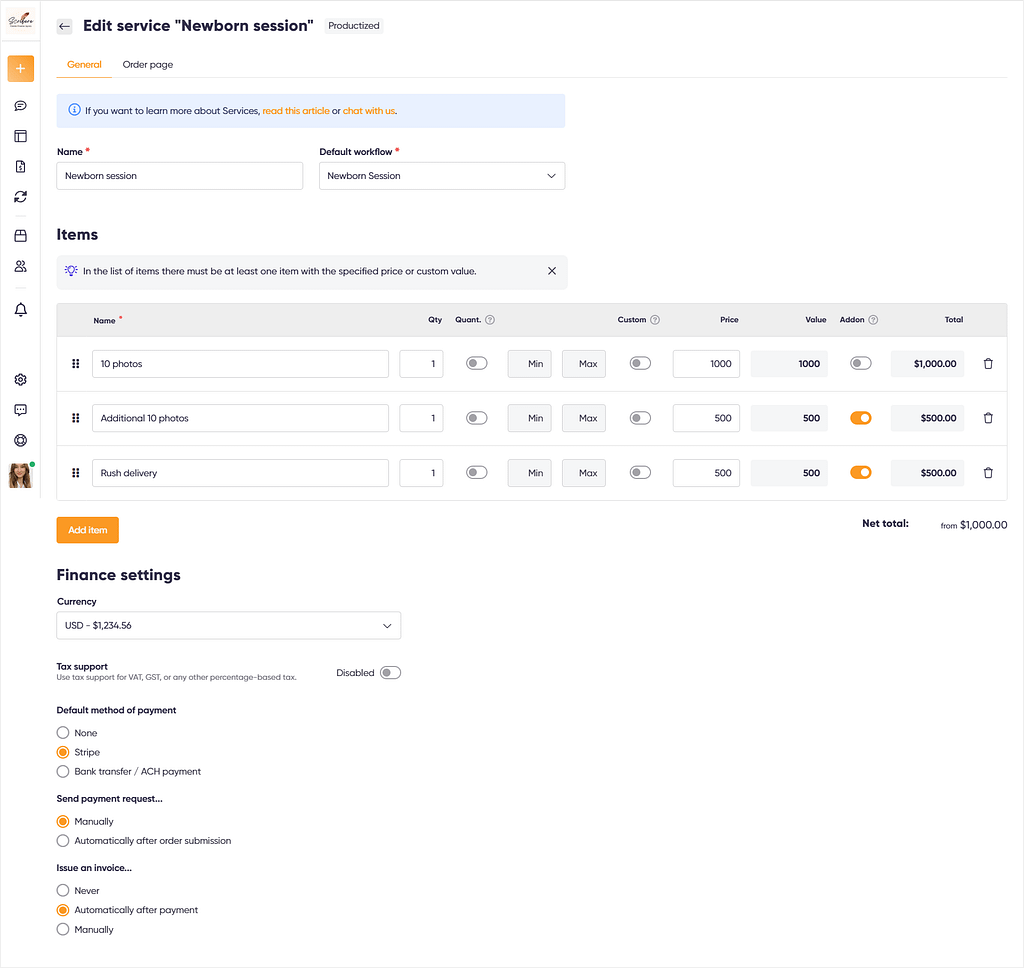
Task: Select Automatically after payment invoice option
Action: pos(63,910)
